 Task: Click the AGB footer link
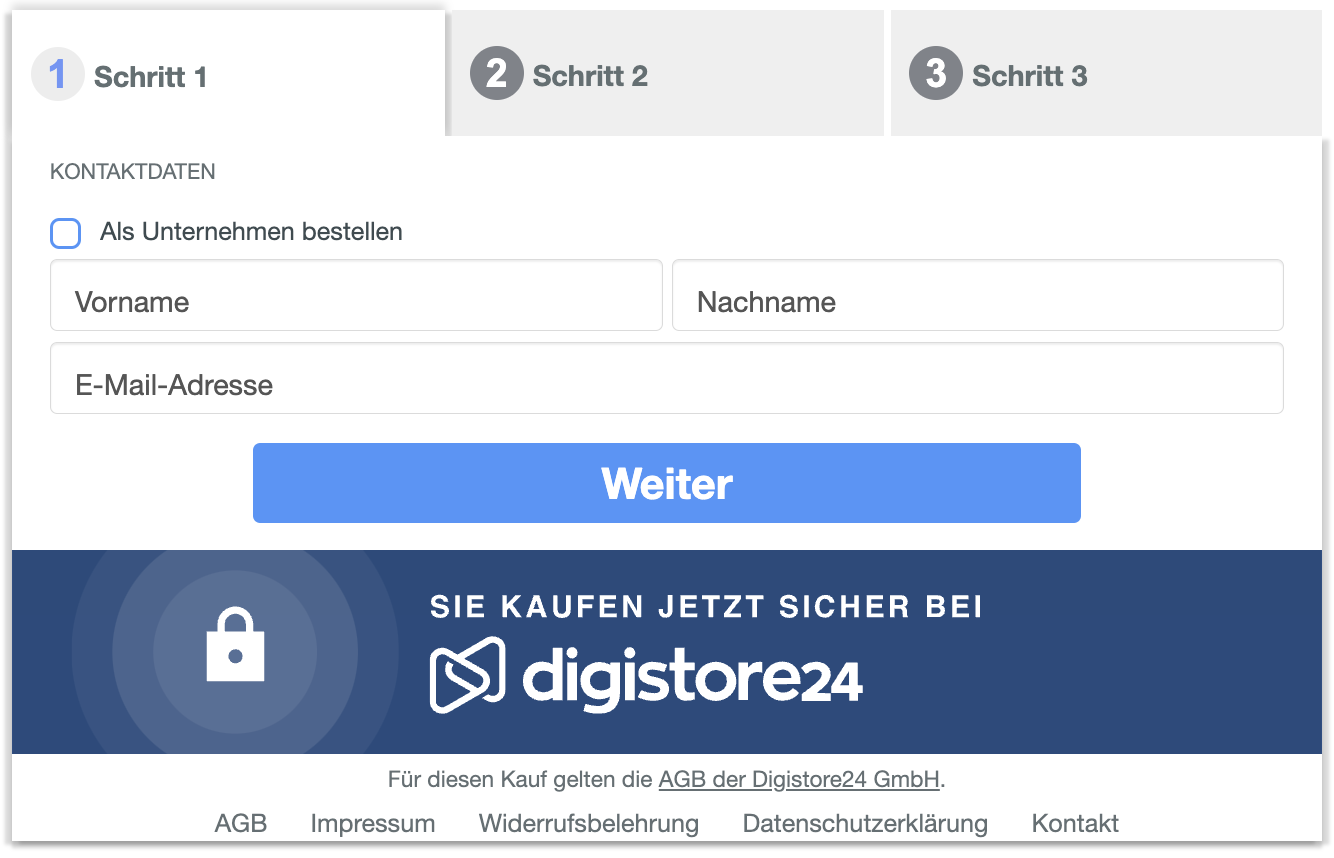point(241,824)
